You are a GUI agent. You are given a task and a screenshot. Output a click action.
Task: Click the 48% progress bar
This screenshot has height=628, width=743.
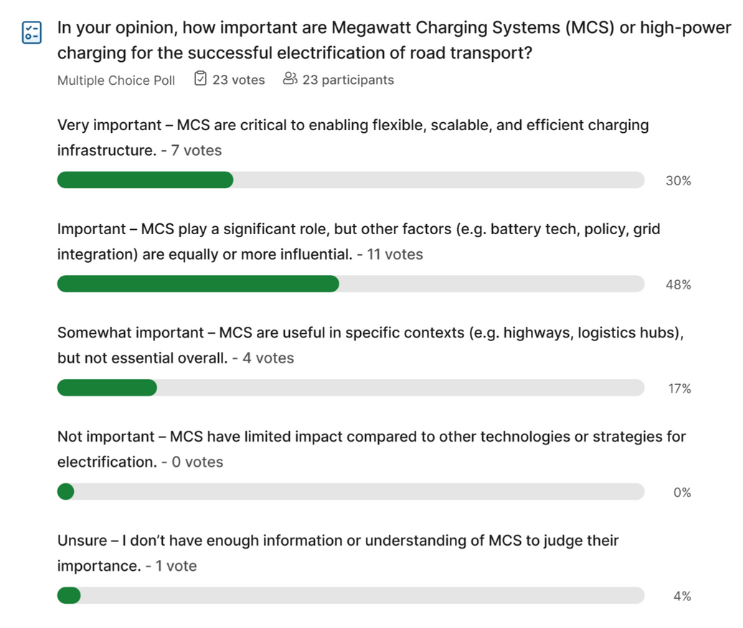pos(351,284)
